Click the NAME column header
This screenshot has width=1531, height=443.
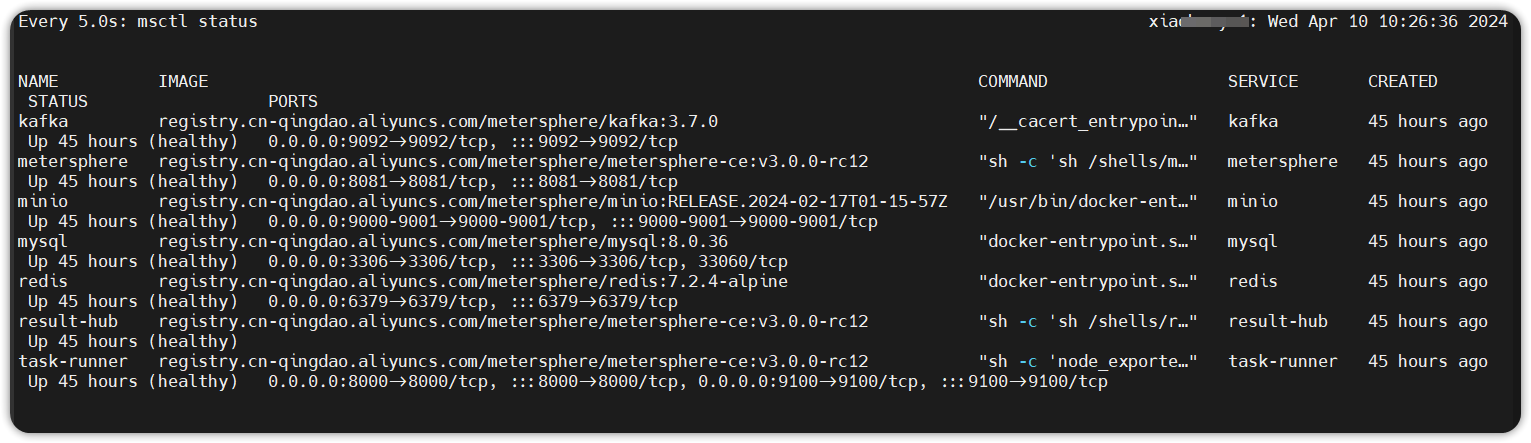click(x=38, y=82)
